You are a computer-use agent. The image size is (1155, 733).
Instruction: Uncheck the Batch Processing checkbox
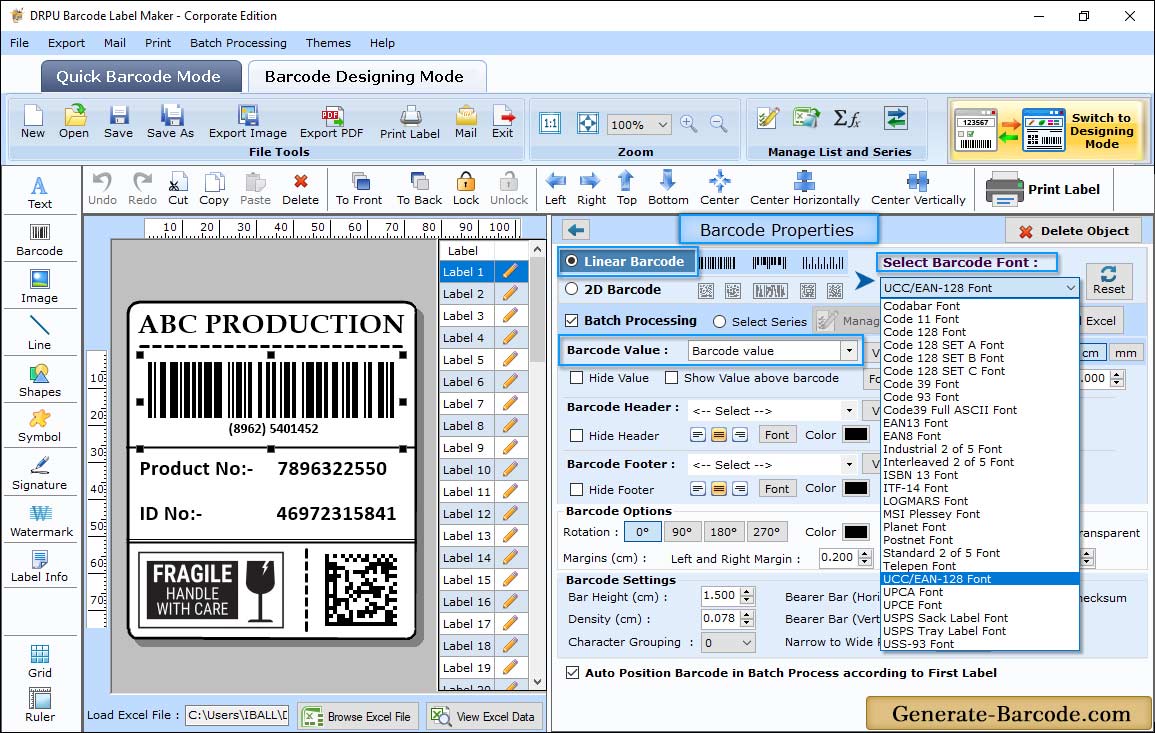click(x=572, y=320)
